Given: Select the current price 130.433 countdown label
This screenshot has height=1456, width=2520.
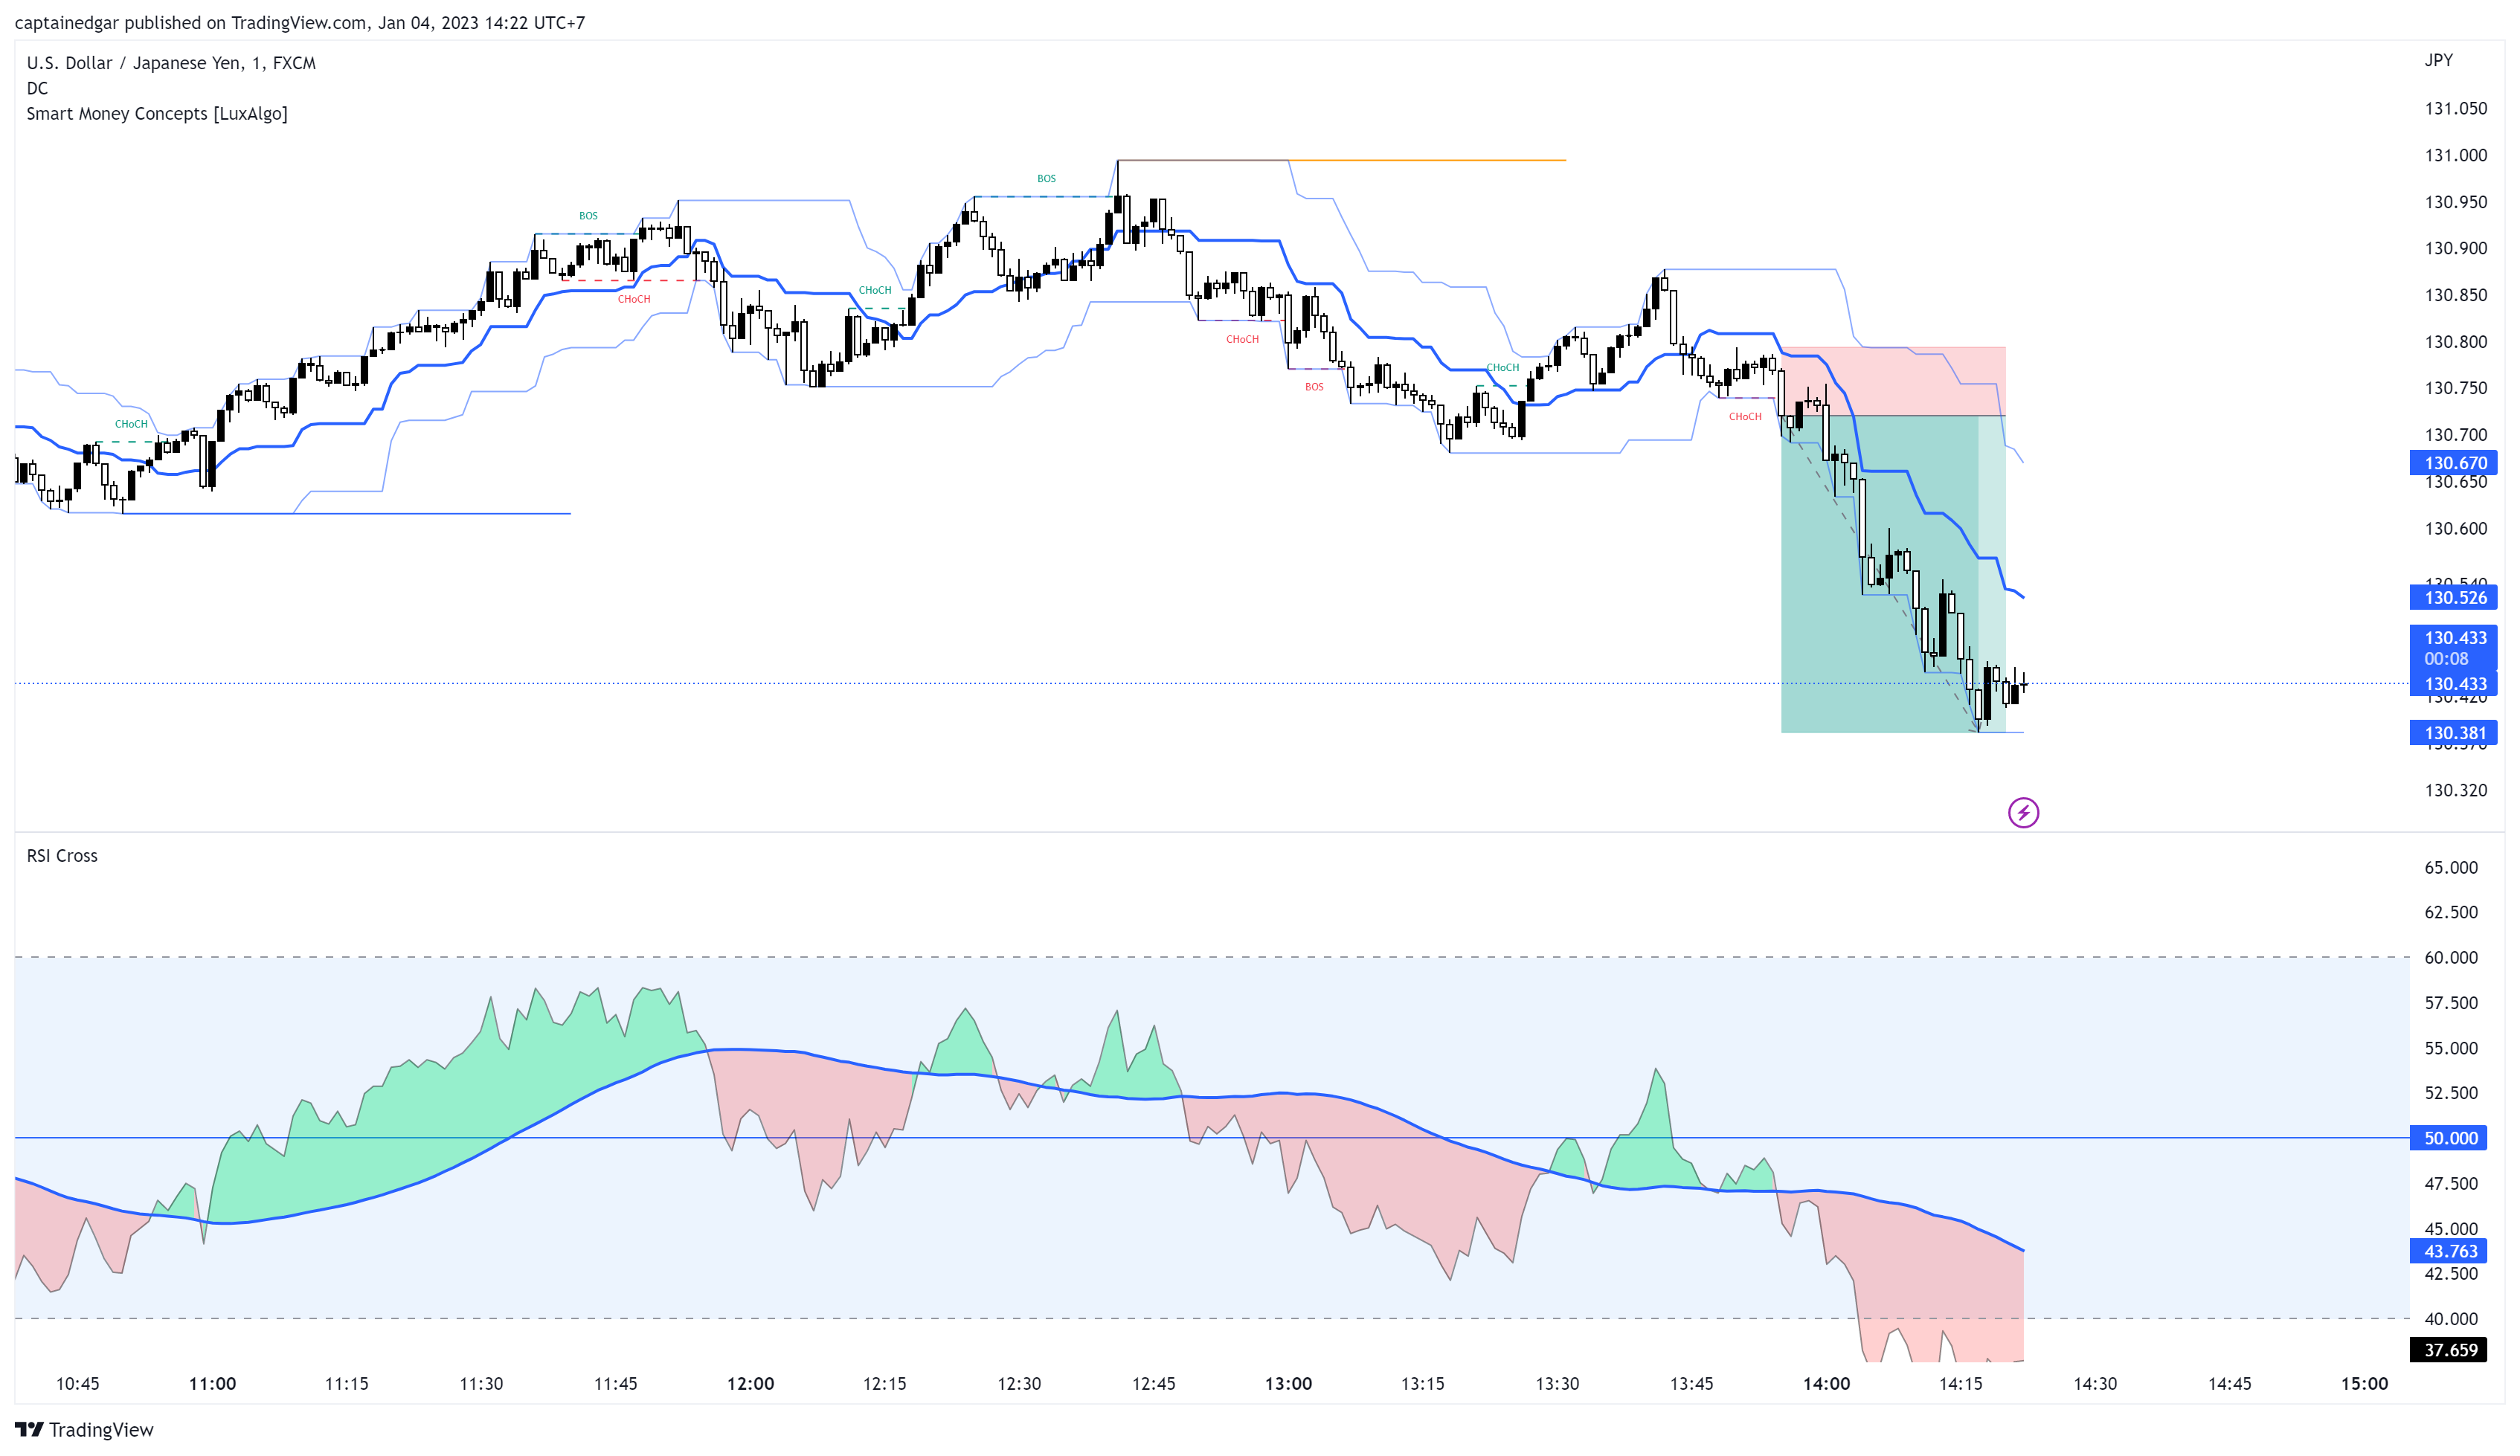Looking at the screenshot, I should click(2453, 647).
